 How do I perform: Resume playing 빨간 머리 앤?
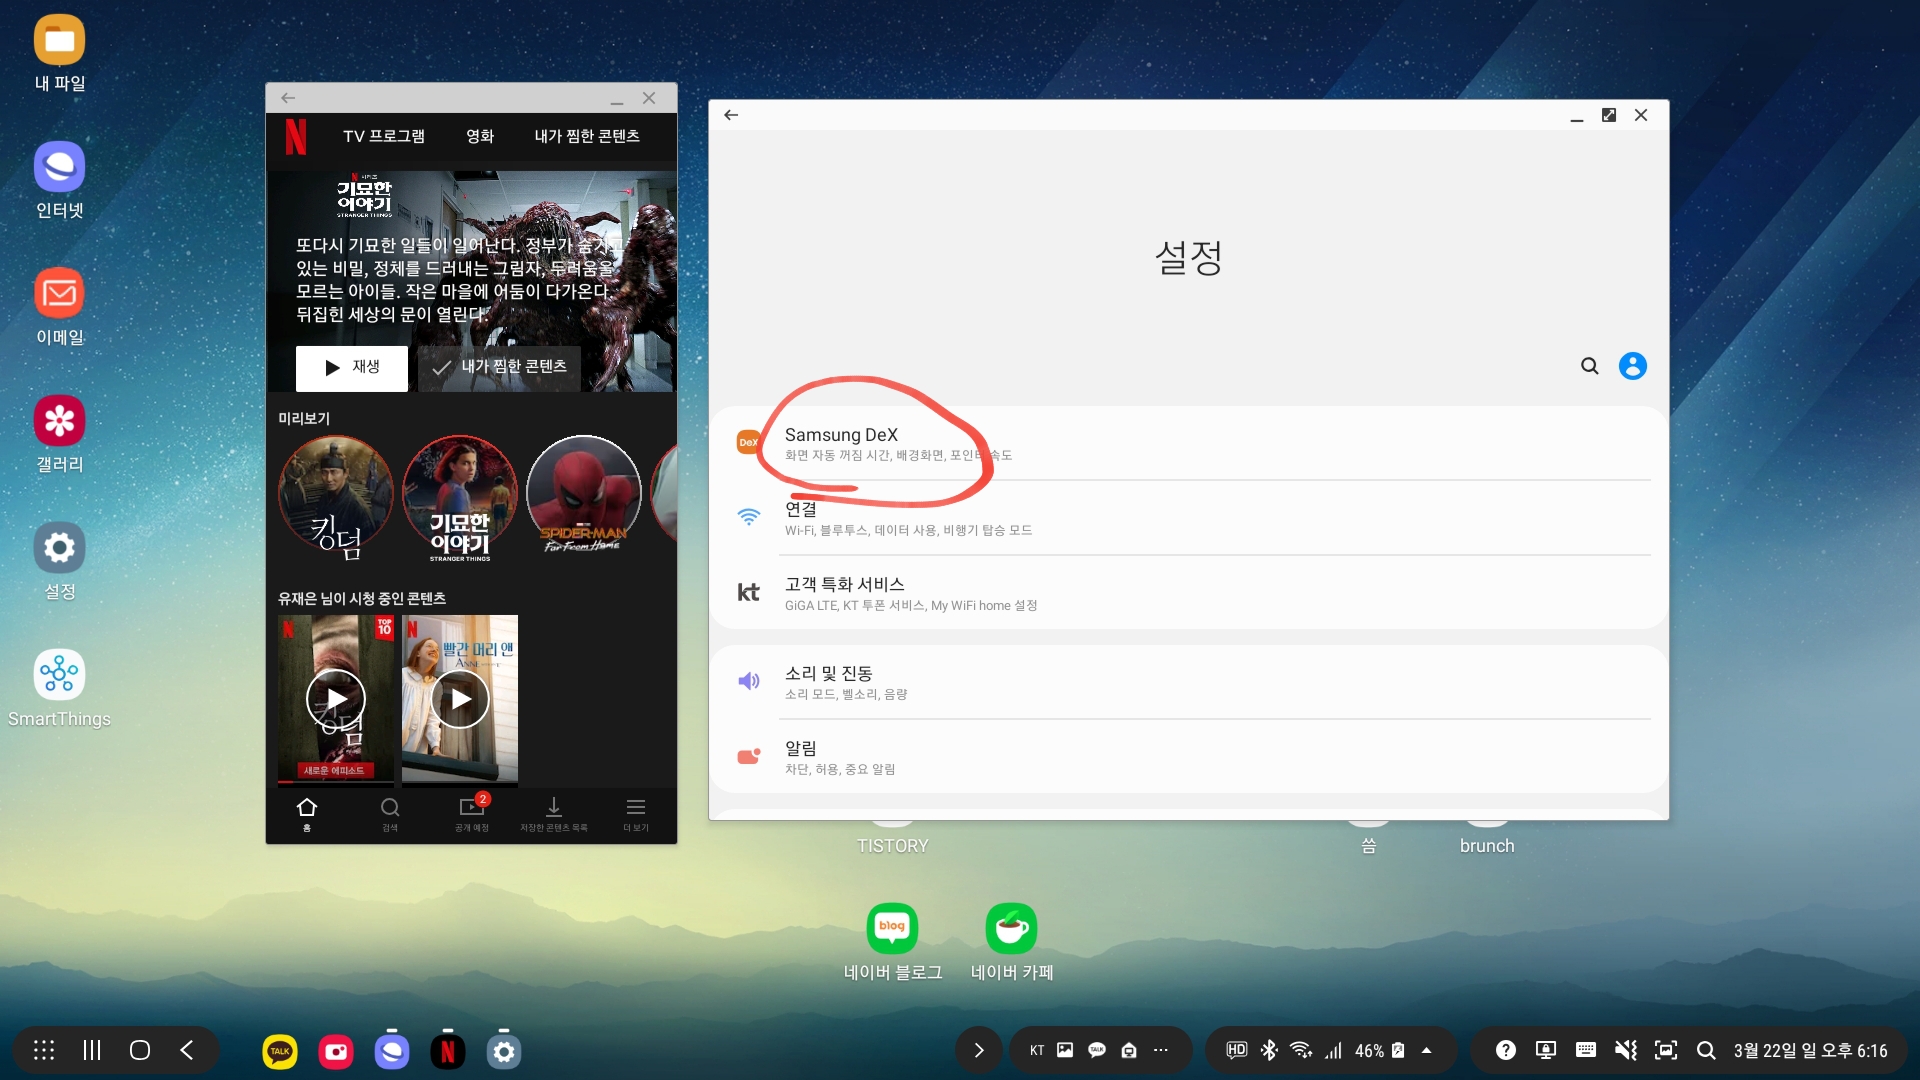[x=460, y=698]
